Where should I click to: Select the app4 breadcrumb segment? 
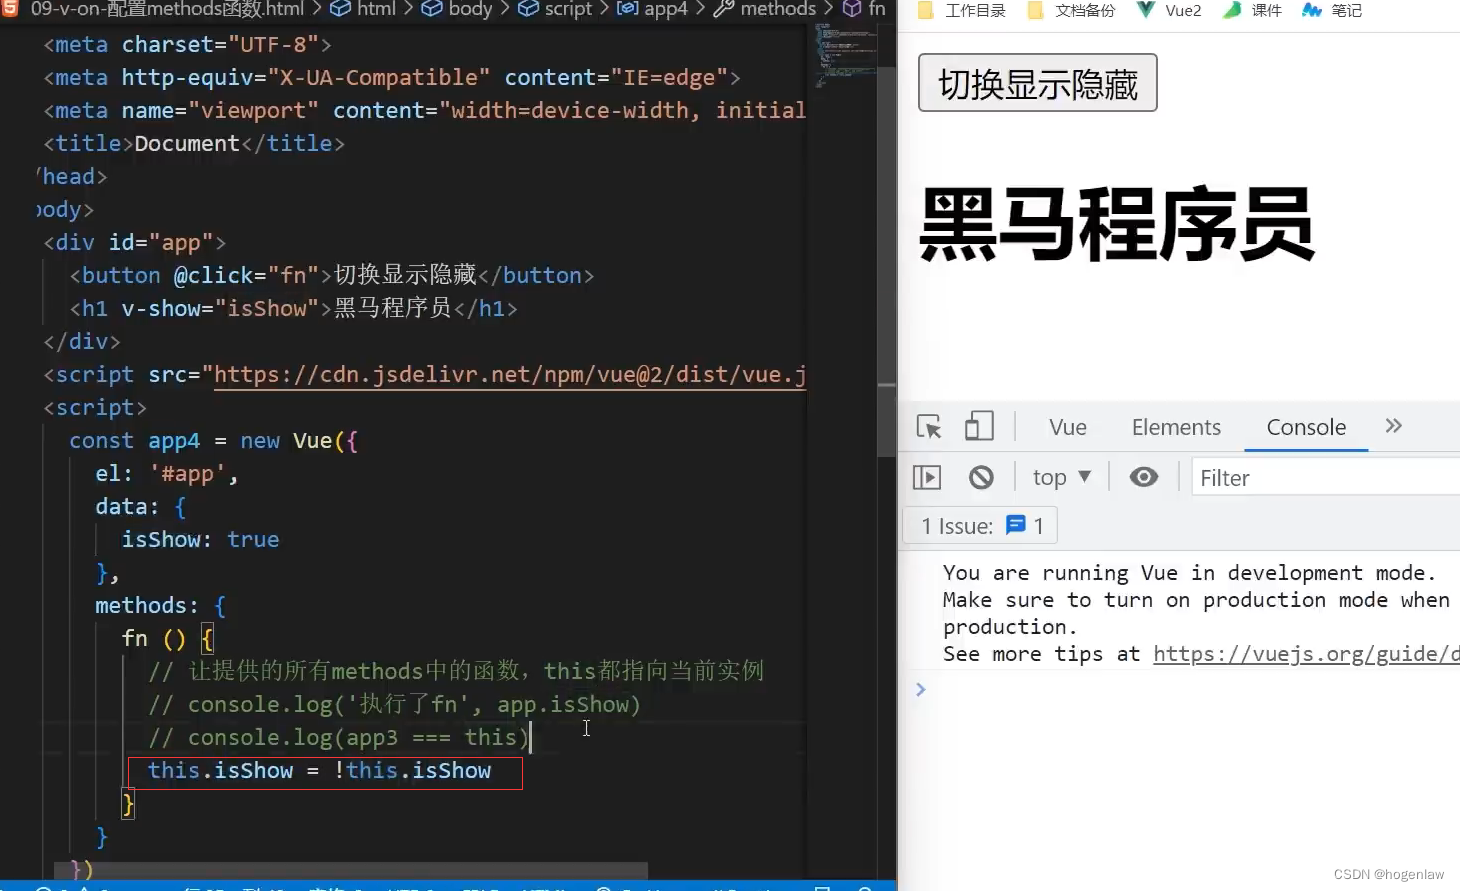coord(653,9)
